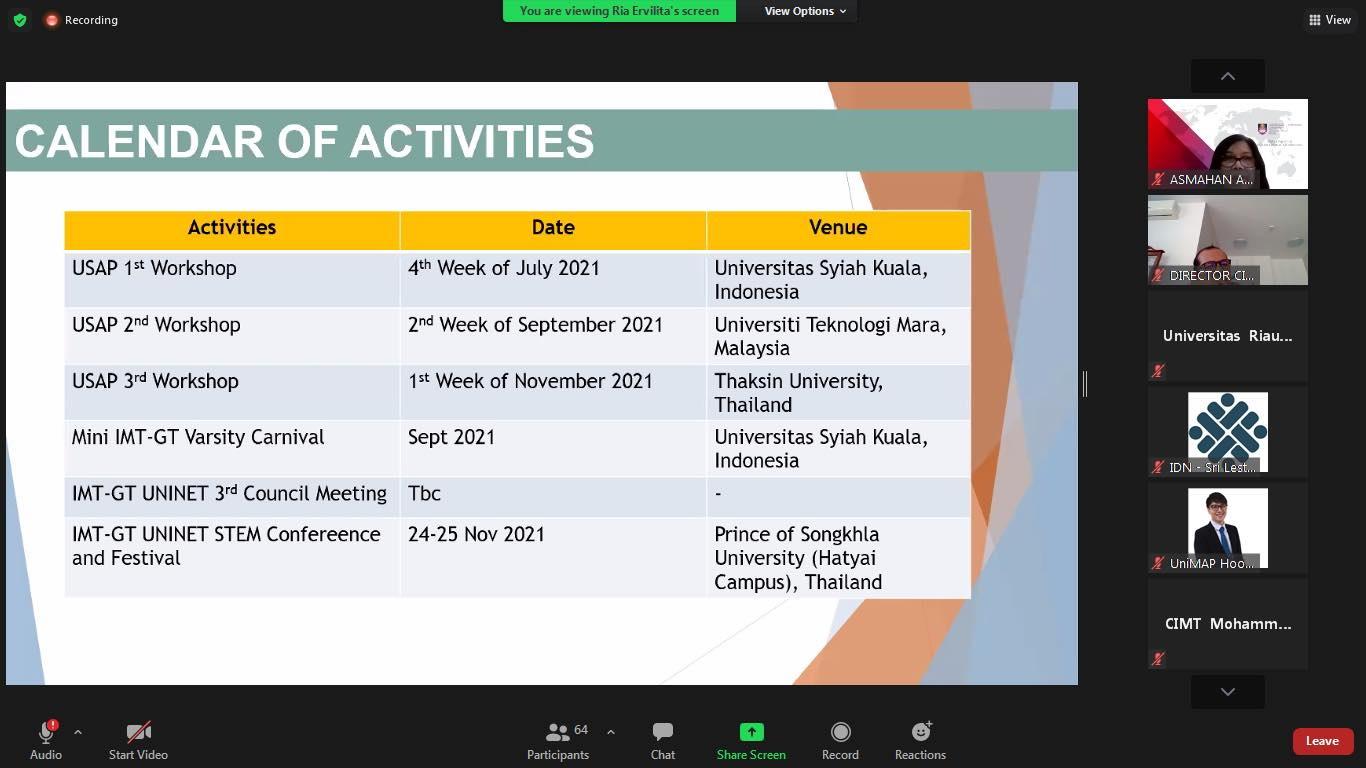
Task: Start recording with the Record button
Action: click(840, 741)
